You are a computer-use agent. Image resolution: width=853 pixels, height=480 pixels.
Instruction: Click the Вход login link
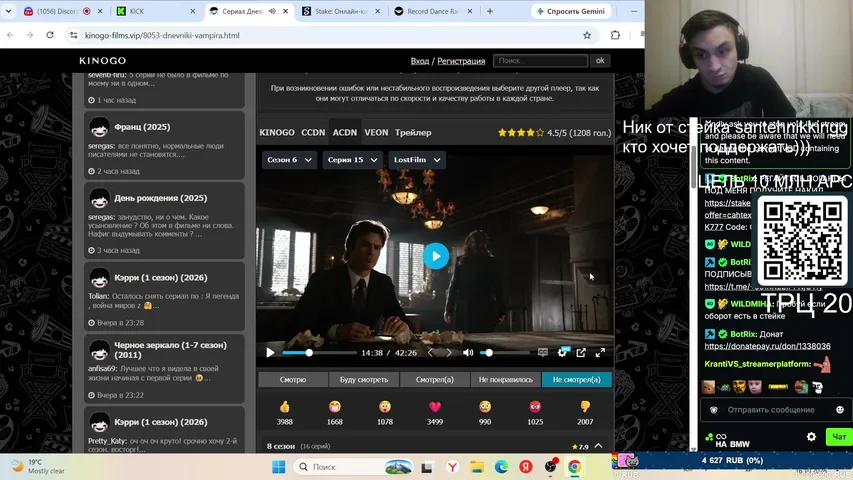[419, 61]
